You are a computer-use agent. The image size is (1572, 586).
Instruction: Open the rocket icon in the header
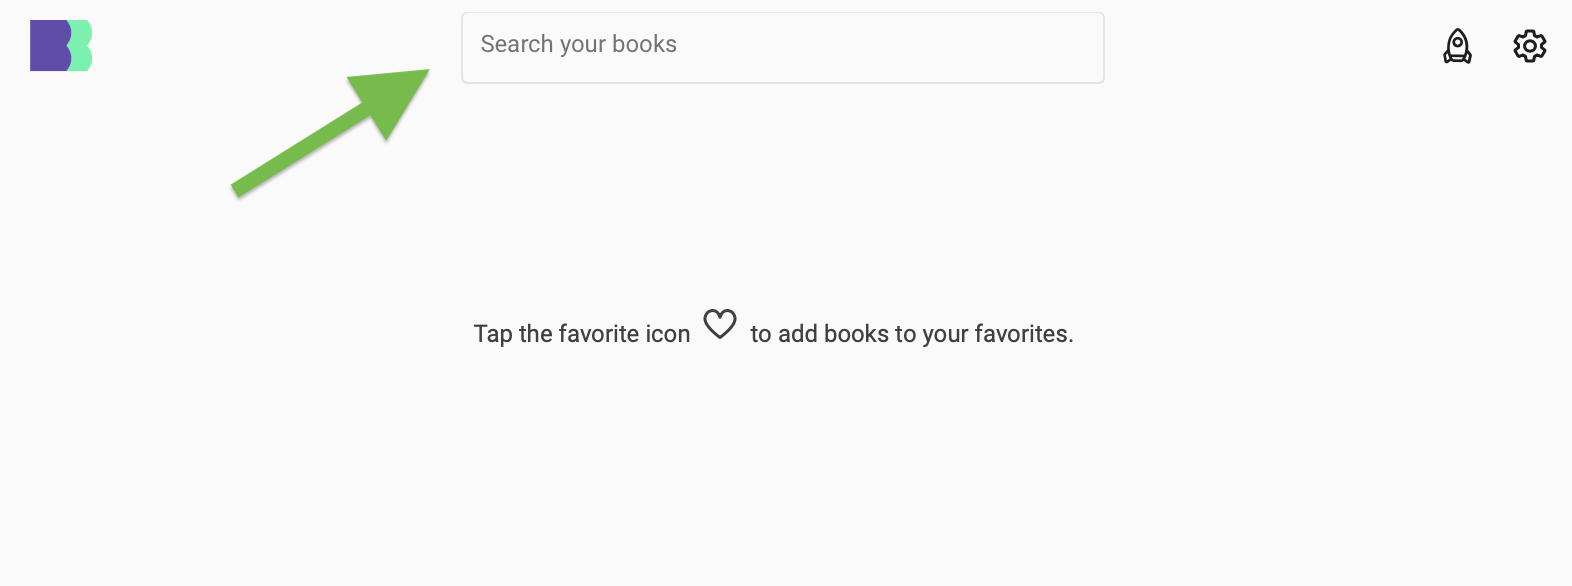[1457, 46]
